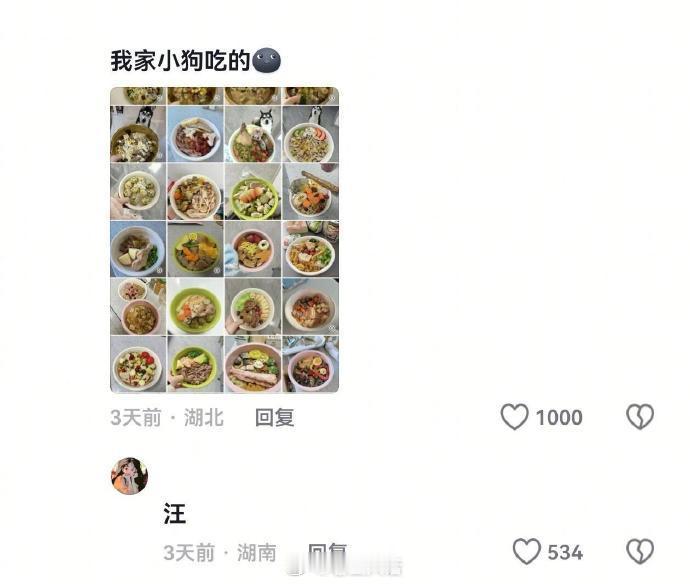View the top-left partial bowl photo
The height and width of the screenshot is (584, 690).
point(138,96)
